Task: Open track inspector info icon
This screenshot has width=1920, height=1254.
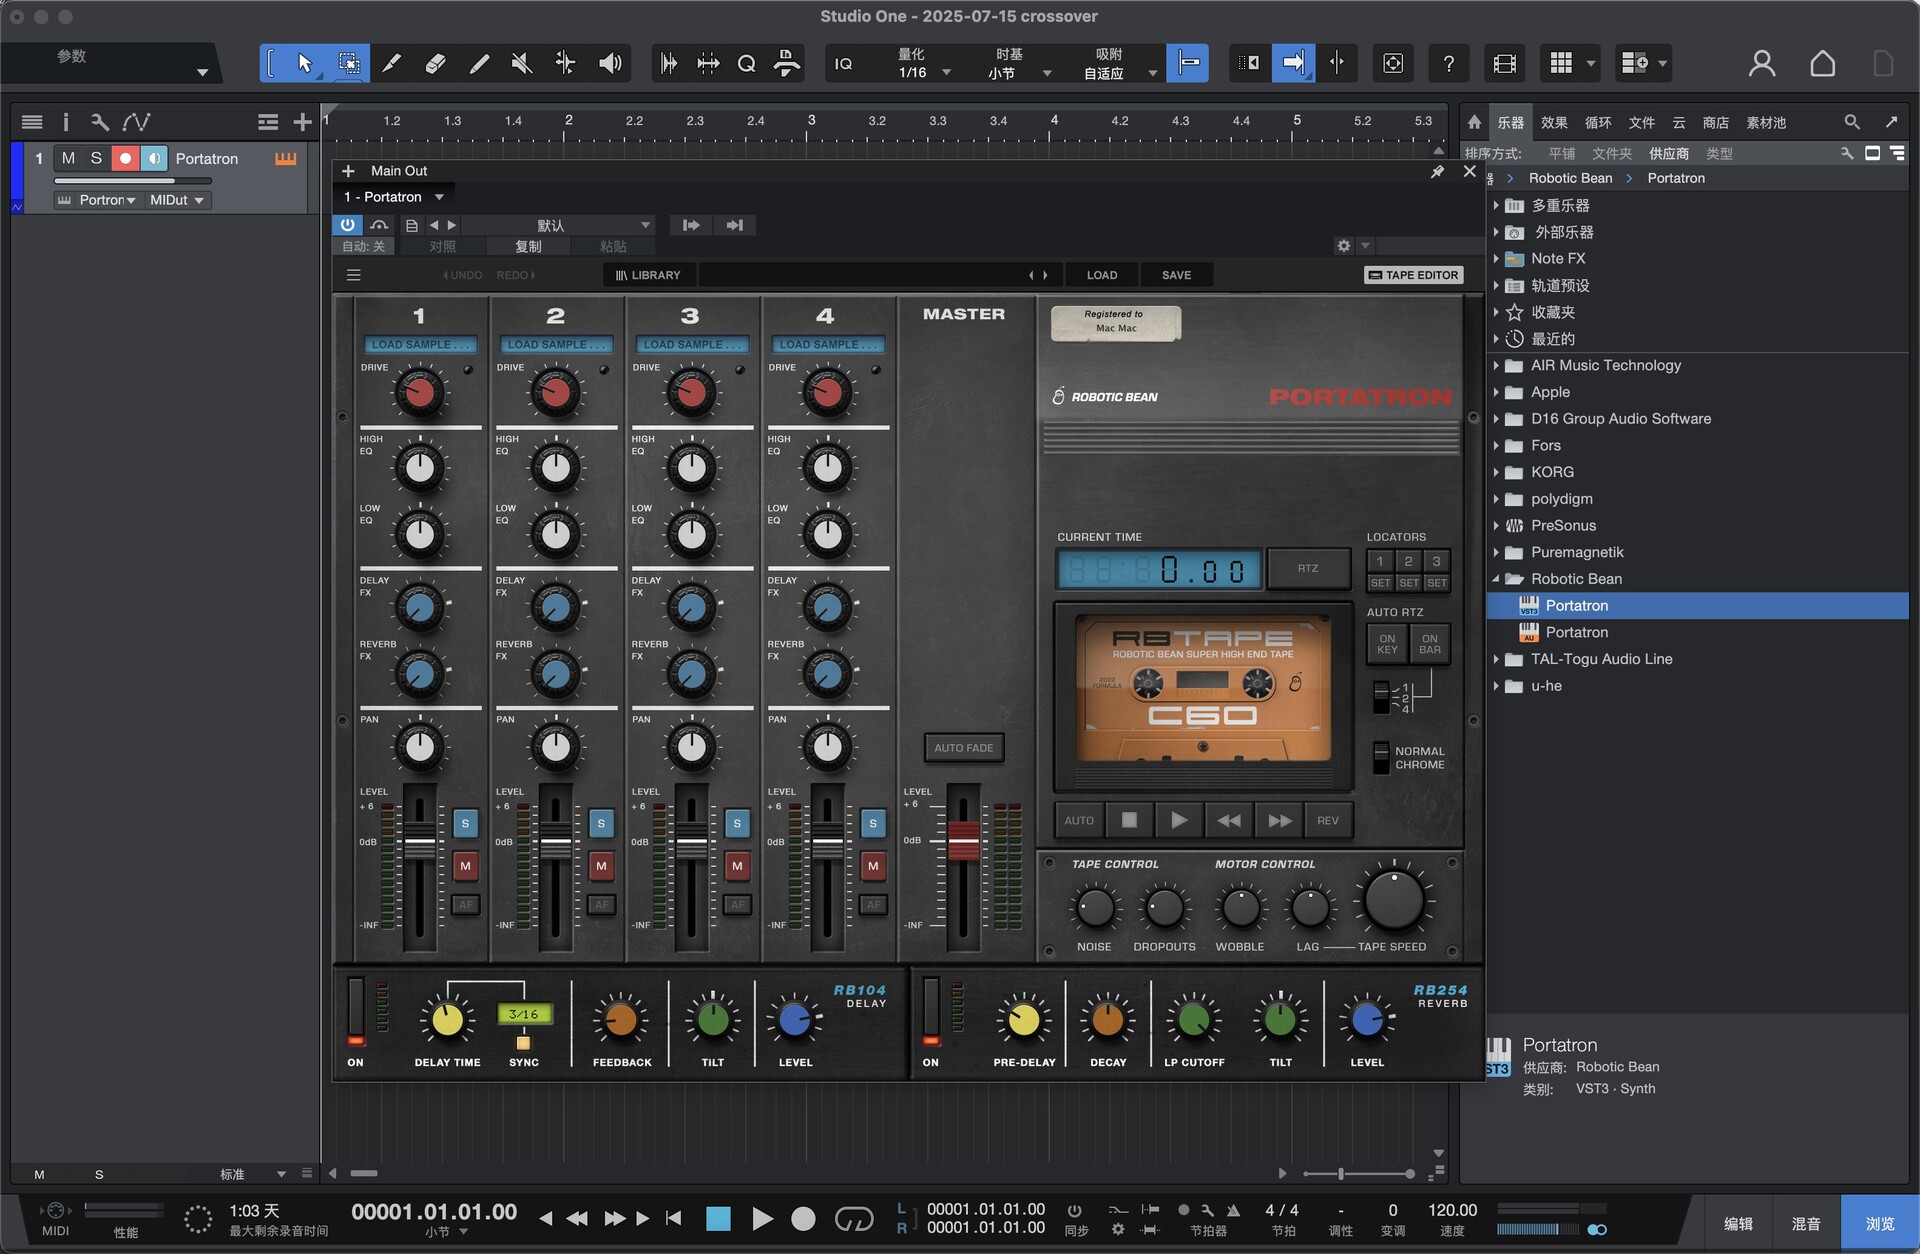Action: pos(66,122)
